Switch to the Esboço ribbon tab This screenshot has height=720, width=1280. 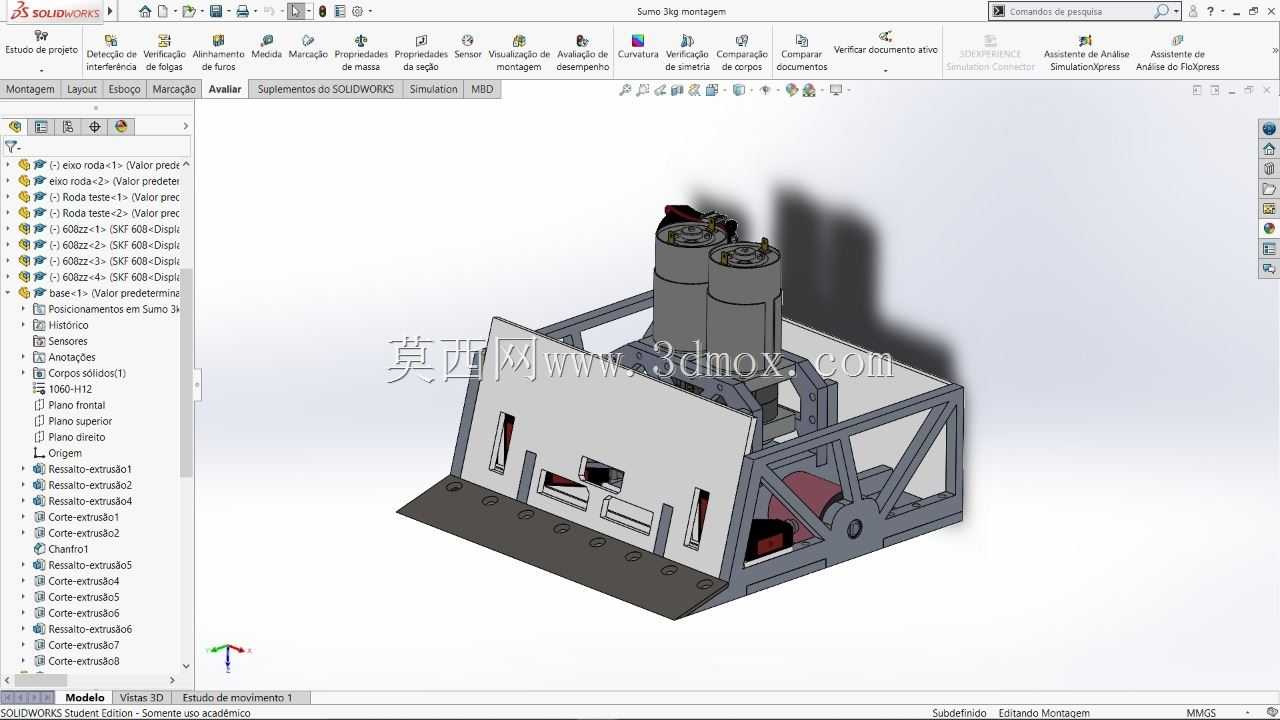pyautogui.click(x=125, y=89)
